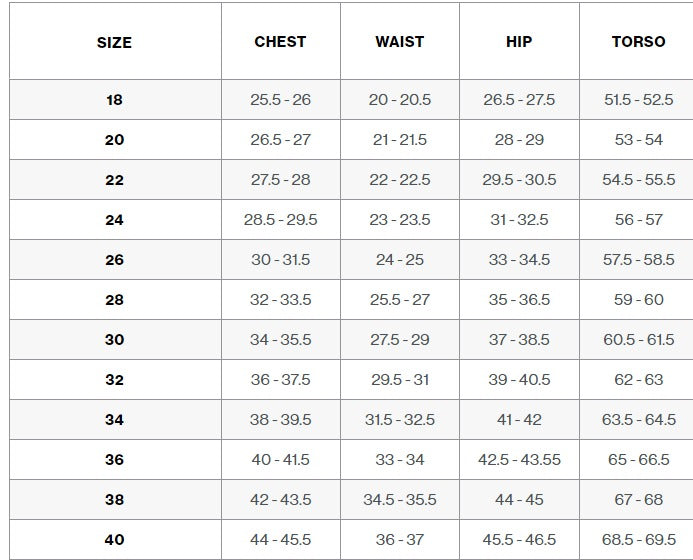
Task: Click the HIP column header
Action: pos(519,42)
